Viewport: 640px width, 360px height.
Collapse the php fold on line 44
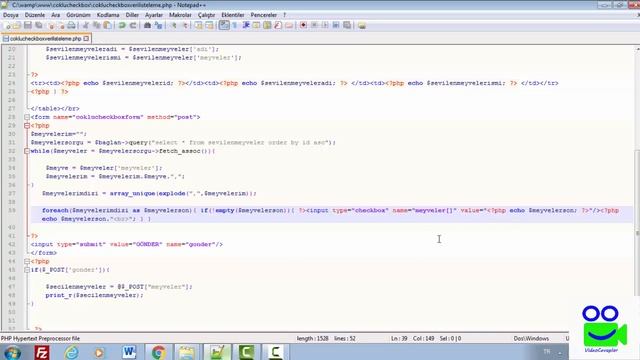(27, 261)
